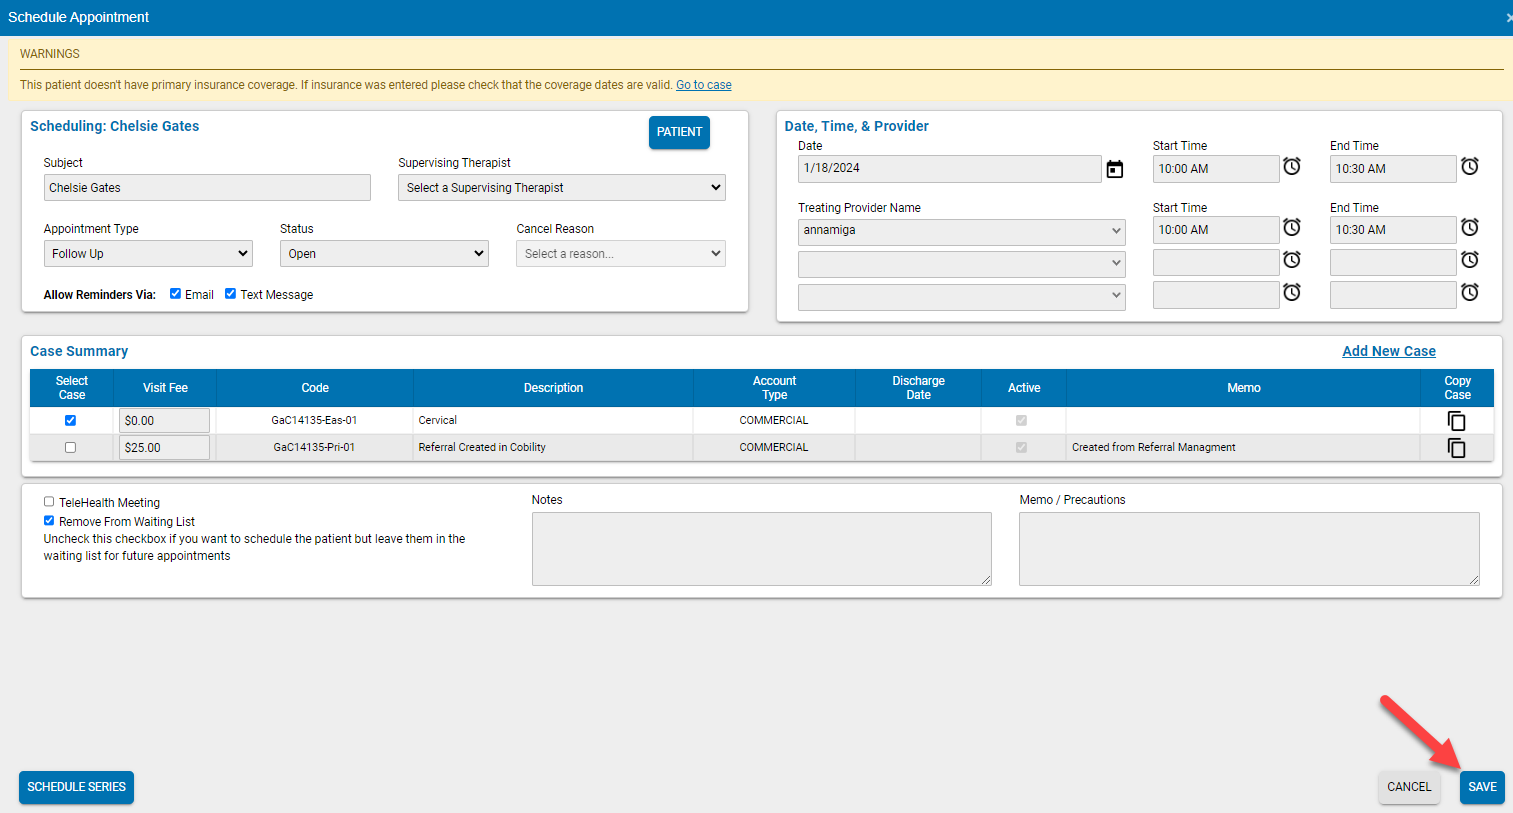Copy the Cervical case
This screenshot has width=1513, height=813.
coord(1456,421)
